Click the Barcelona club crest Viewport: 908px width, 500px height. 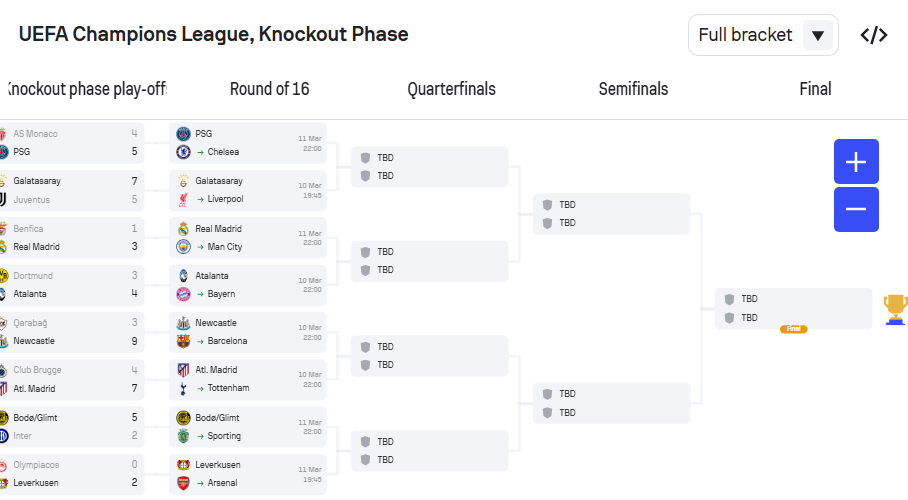183,341
